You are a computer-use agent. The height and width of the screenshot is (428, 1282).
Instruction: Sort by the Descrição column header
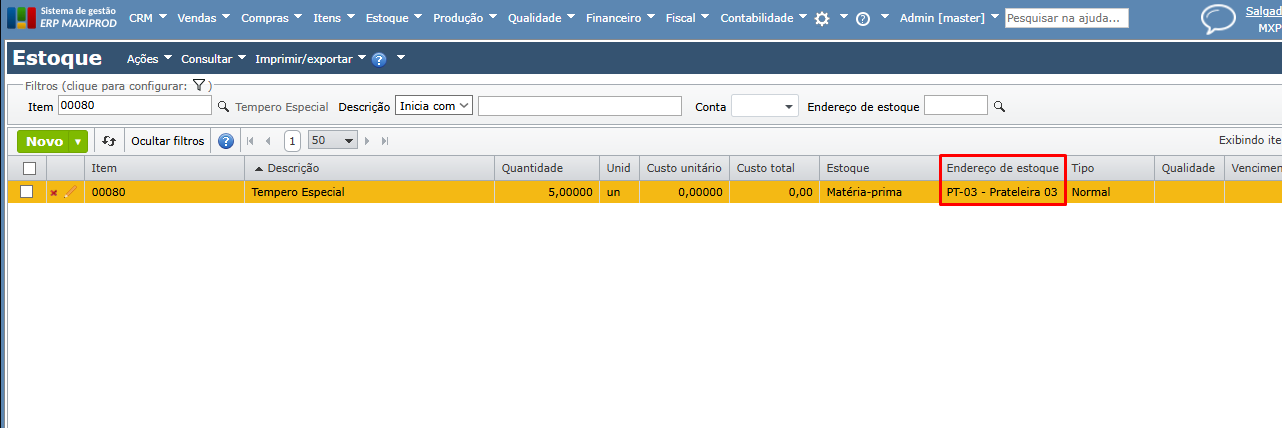point(370,168)
